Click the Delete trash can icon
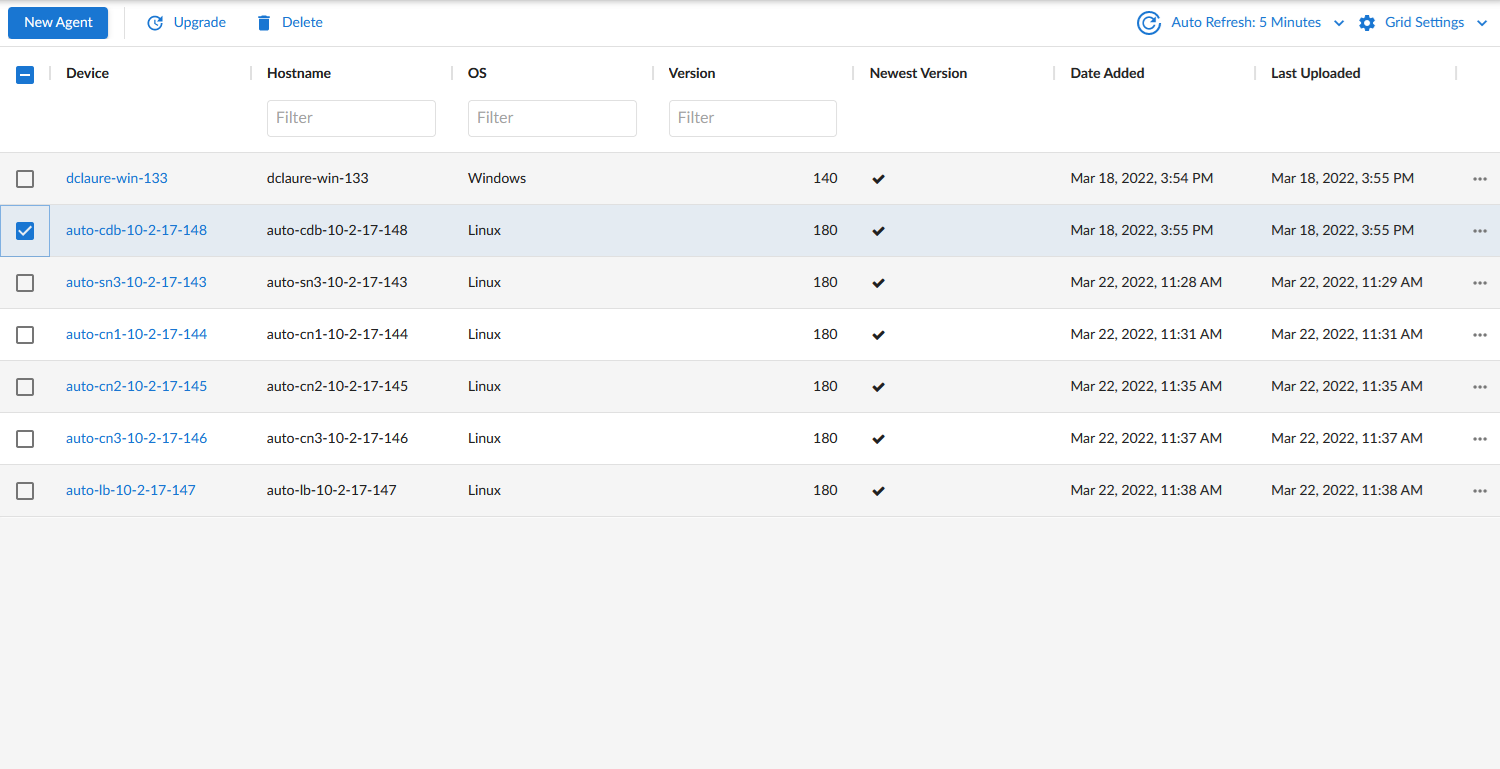The image size is (1500, 769). pos(264,23)
